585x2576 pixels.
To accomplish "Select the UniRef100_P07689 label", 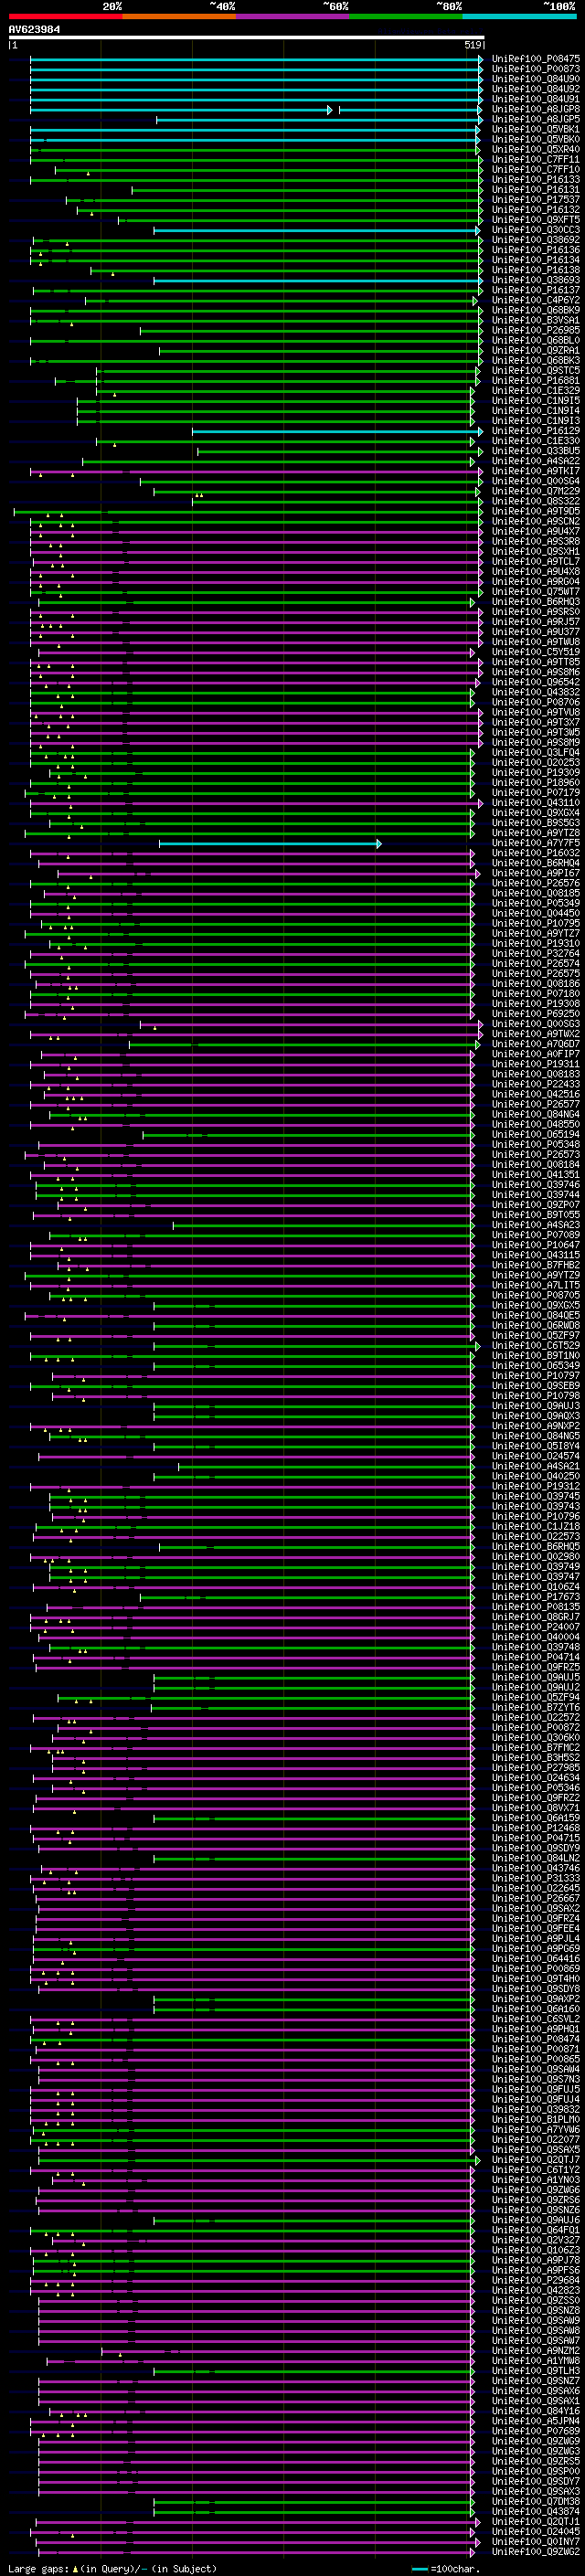I will pyautogui.click(x=536, y=2431).
